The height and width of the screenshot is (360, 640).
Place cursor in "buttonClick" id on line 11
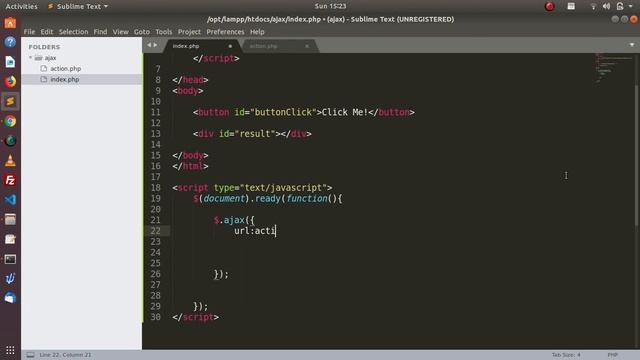[x=283, y=112]
